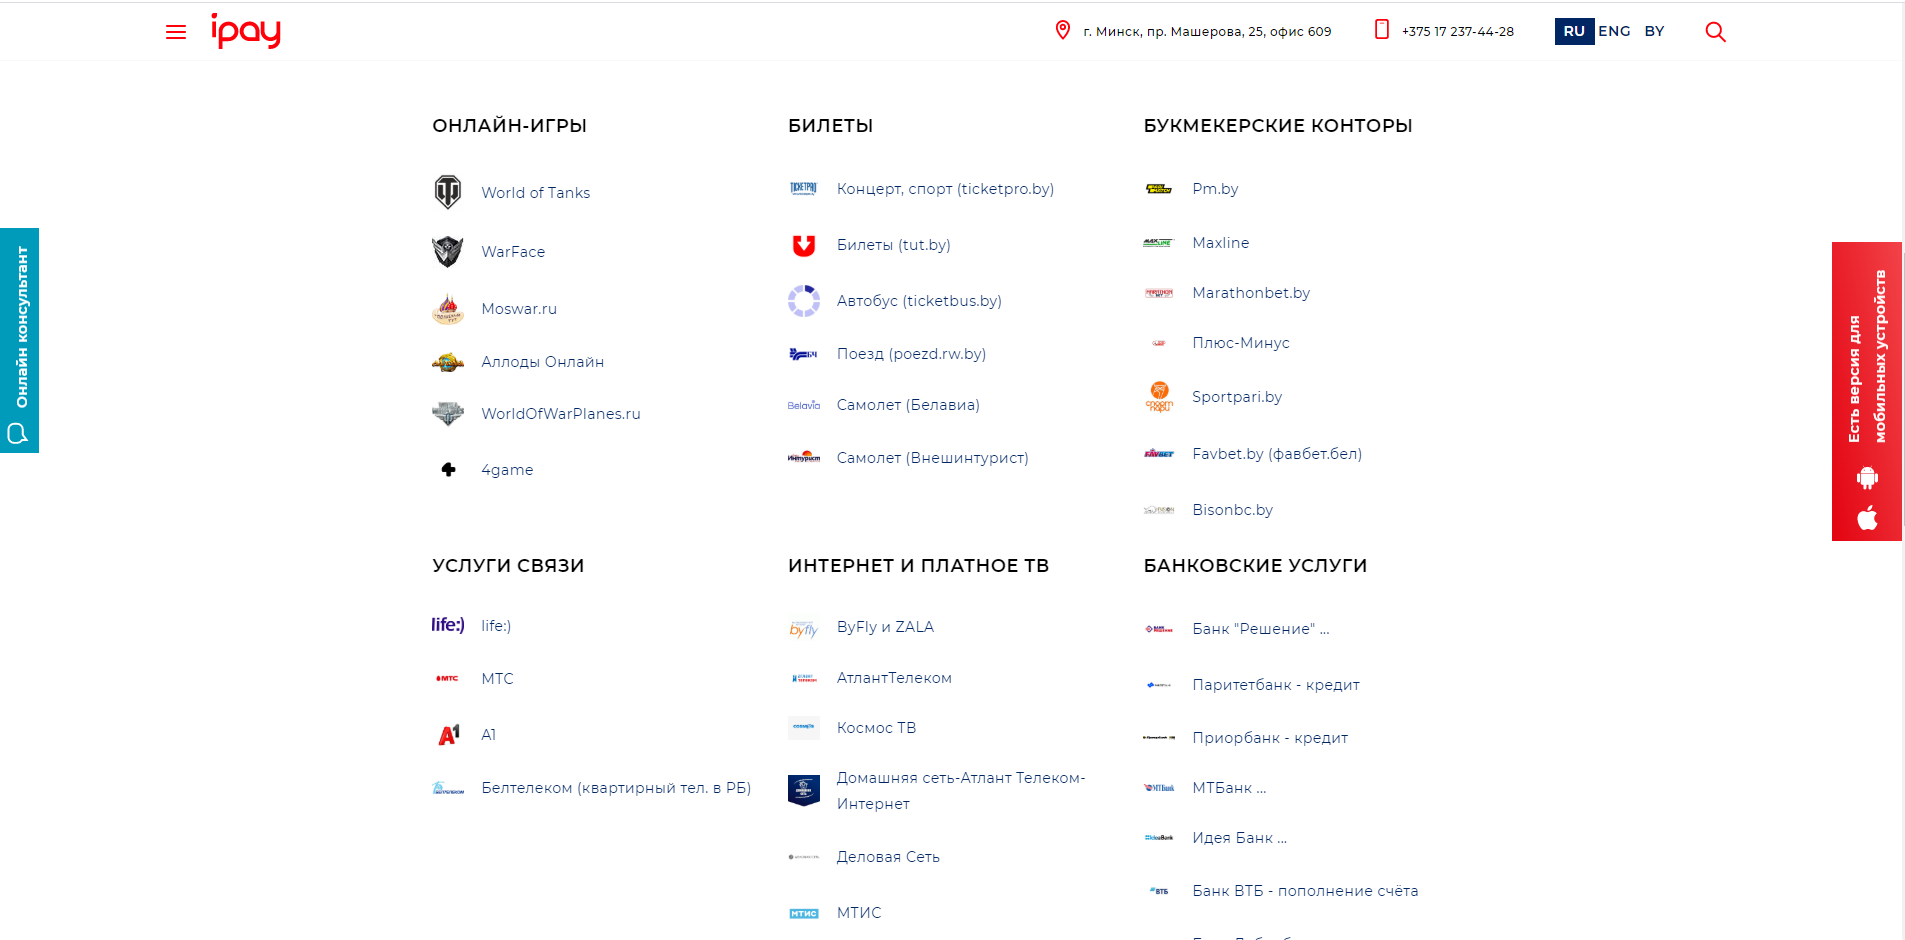Click the life:) operator logo
This screenshot has width=1905, height=940.
pos(448,625)
